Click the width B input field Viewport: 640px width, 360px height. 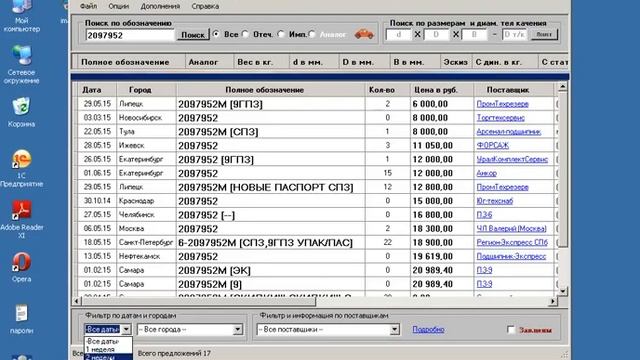[x=474, y=35]
